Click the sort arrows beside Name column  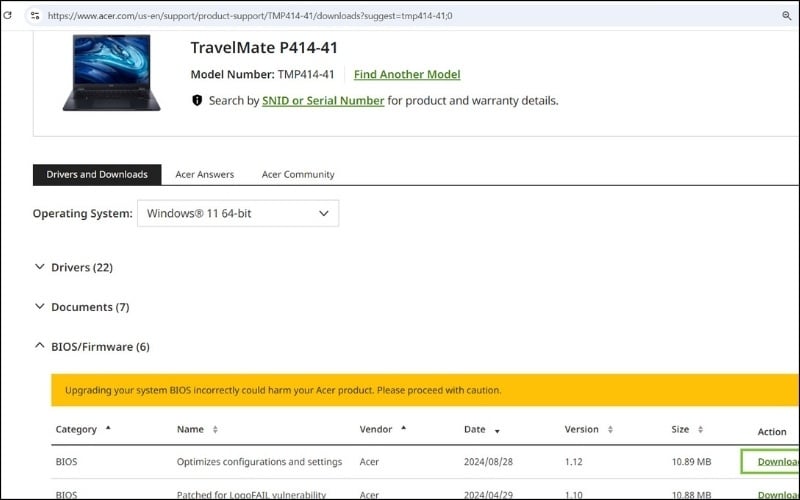(215, 430)
